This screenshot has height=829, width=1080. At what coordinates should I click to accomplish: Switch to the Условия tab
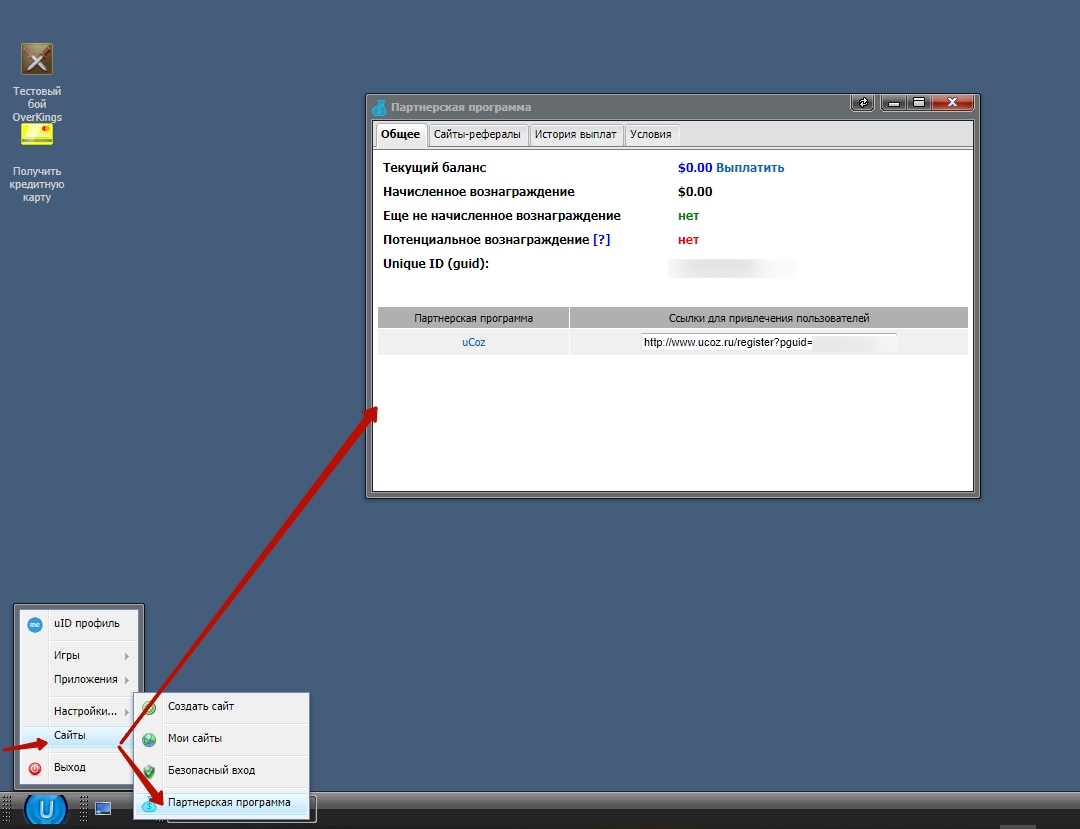(x=651, y=135)
